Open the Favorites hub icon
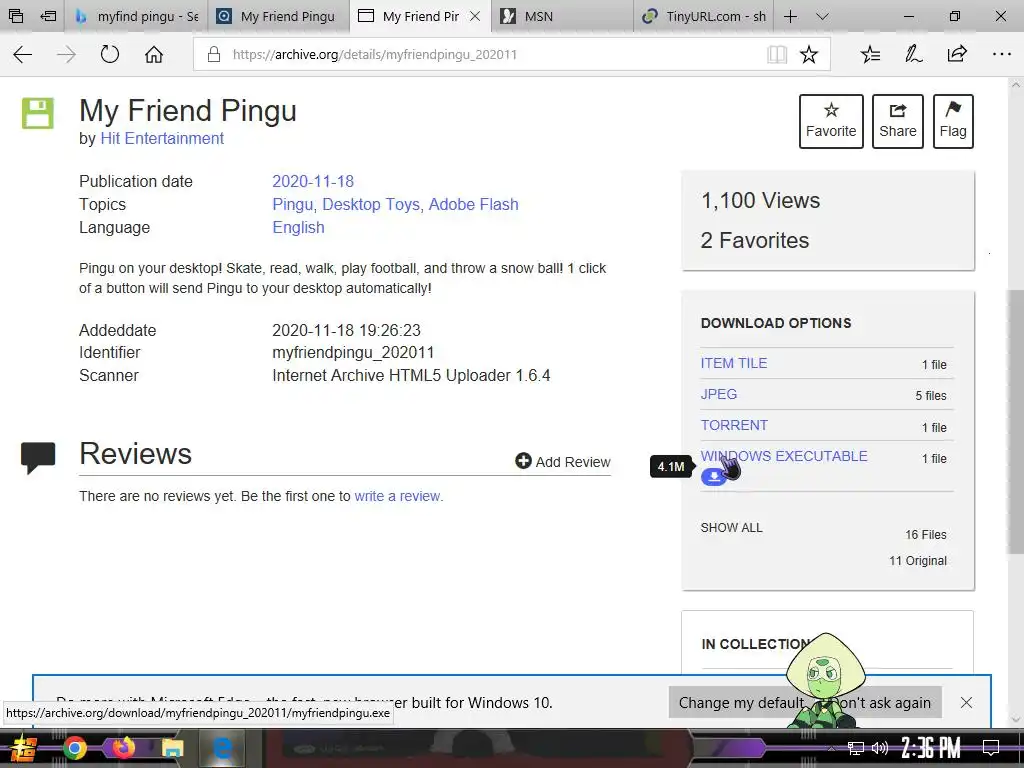 pyautogui.click(x=870, y=54)
